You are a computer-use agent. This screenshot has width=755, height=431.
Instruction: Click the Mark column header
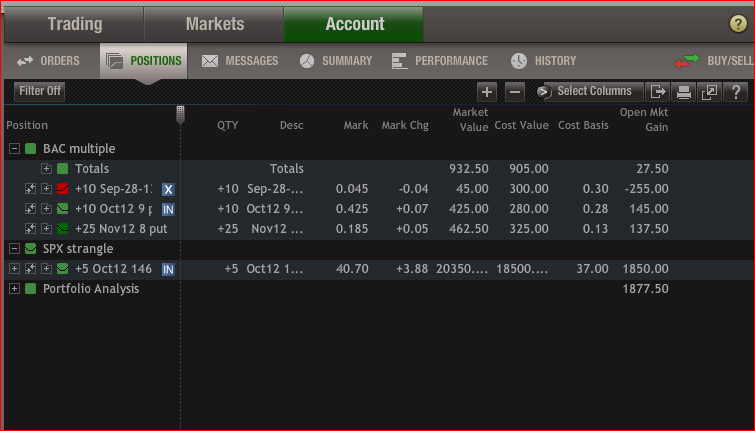coord(356,125)
